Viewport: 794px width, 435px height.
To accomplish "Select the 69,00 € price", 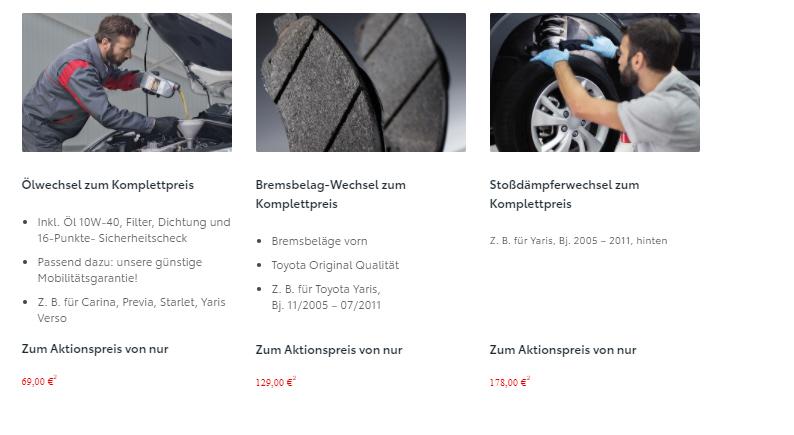I will [x=37, y=382].
